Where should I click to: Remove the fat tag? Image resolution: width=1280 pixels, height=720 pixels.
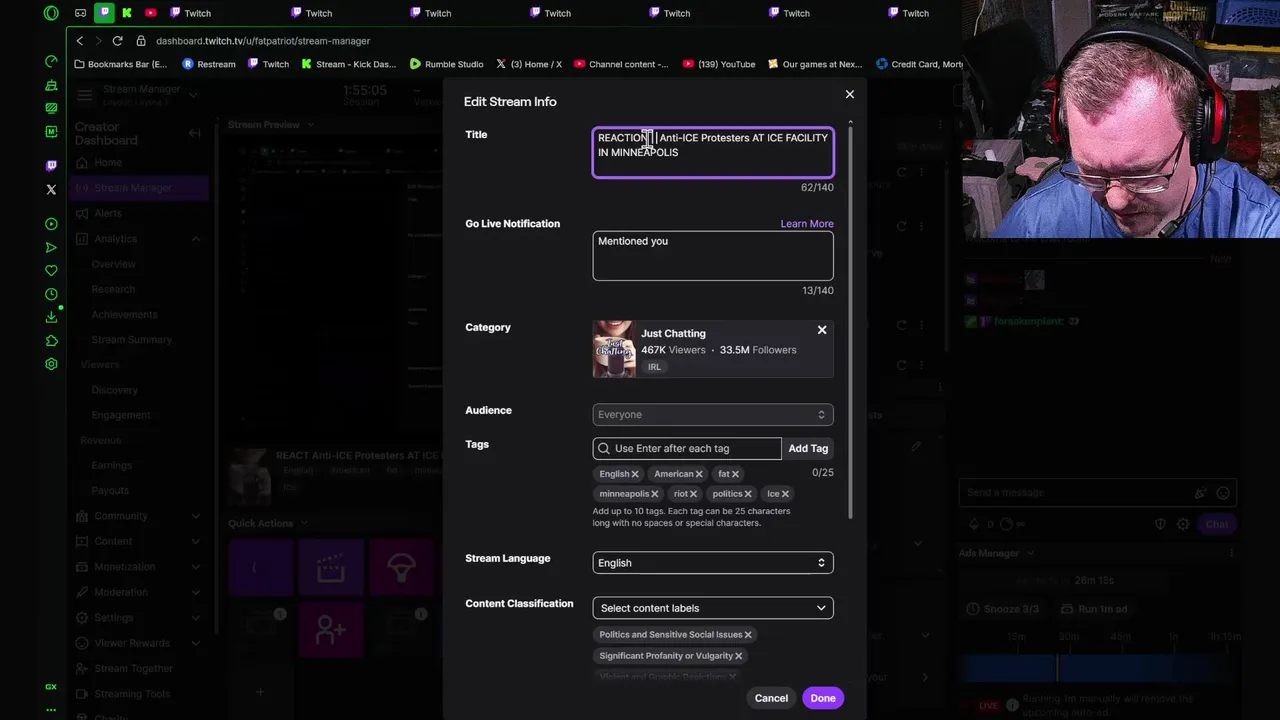coord(735,474)
